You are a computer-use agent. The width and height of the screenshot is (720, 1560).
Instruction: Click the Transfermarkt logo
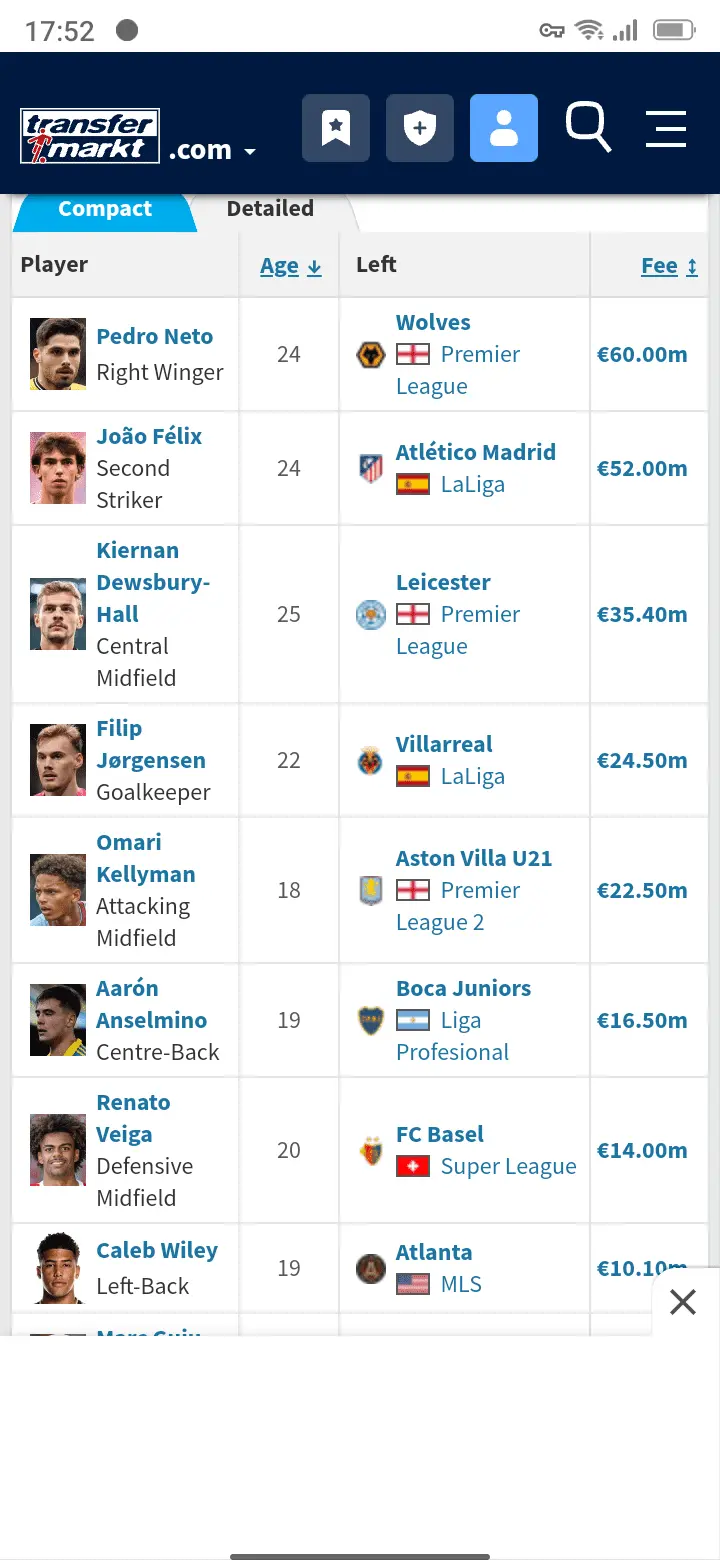(90, 137)
